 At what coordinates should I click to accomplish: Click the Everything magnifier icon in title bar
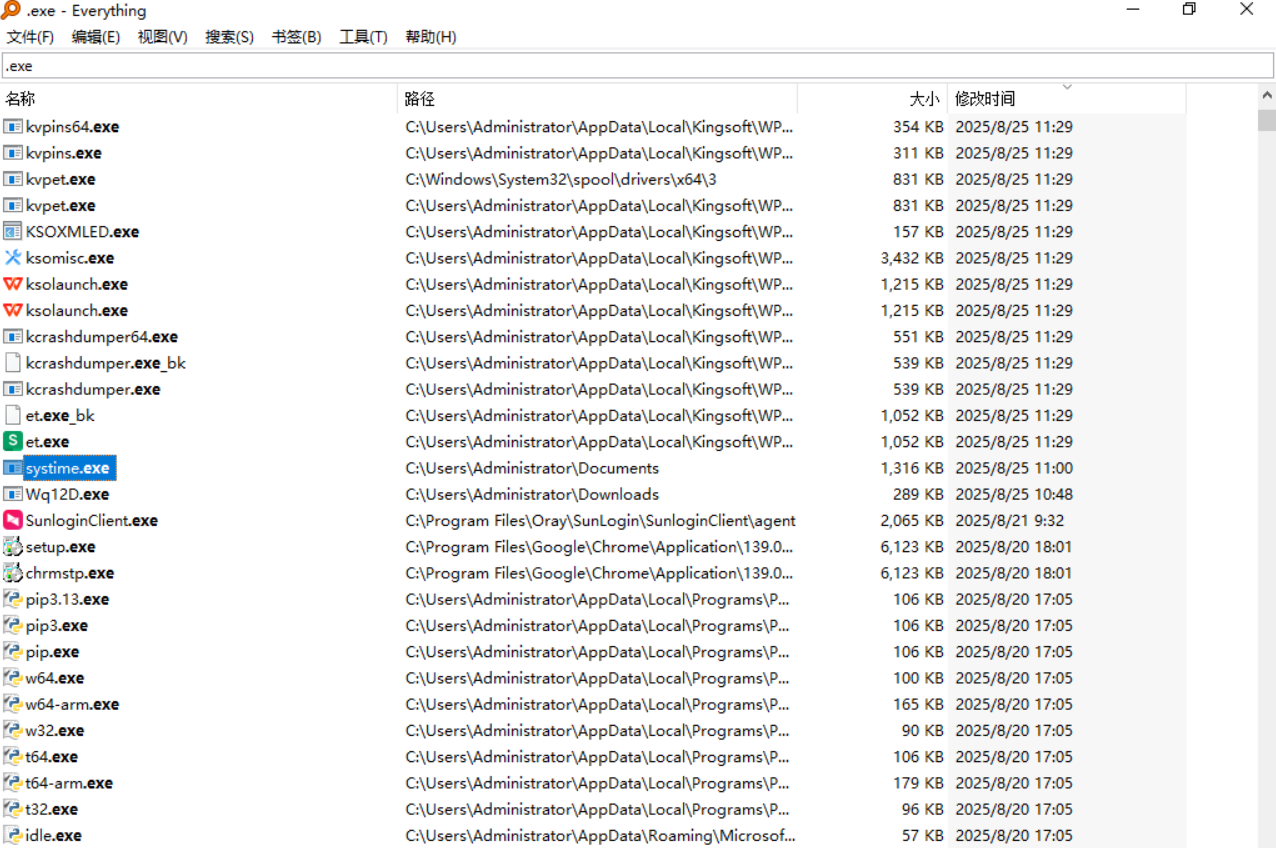pyautogui.click(x=12, y=11)
